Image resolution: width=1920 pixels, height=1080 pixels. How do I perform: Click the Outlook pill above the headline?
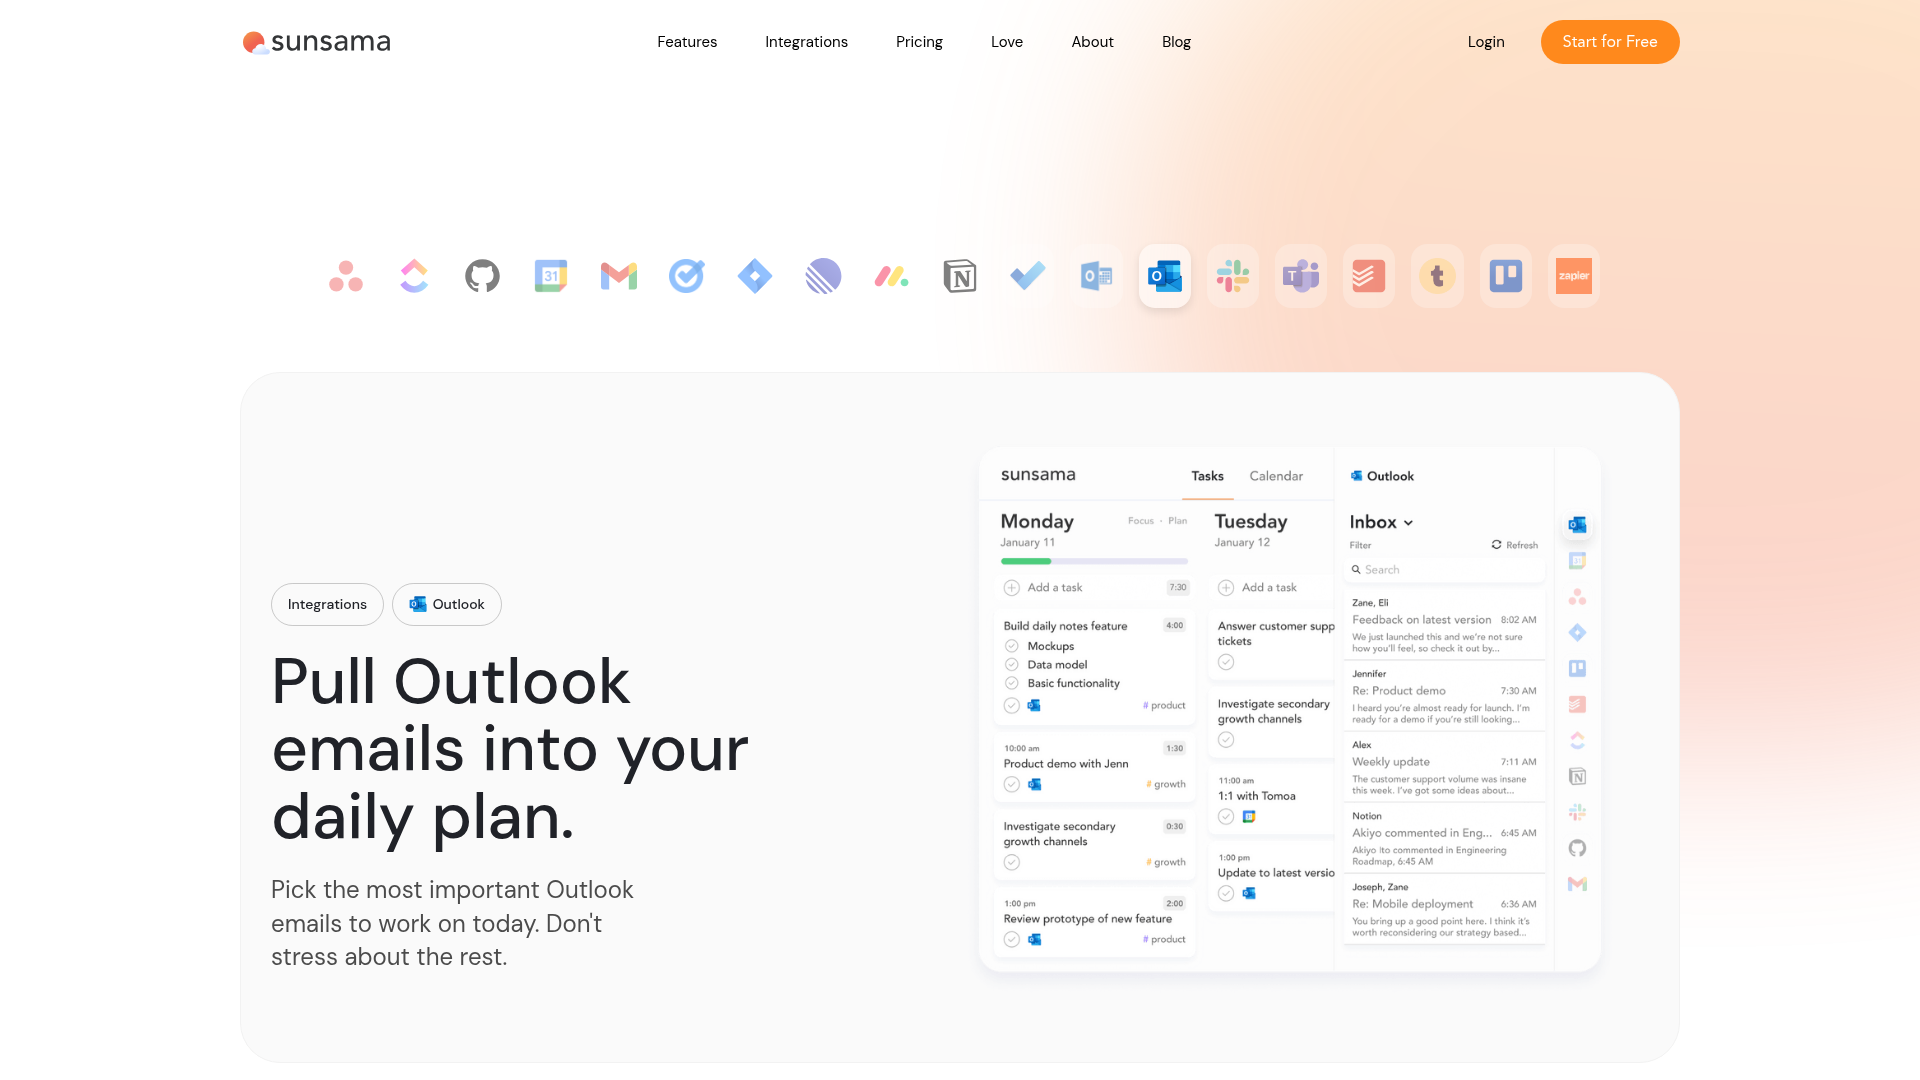click(447, 605)
